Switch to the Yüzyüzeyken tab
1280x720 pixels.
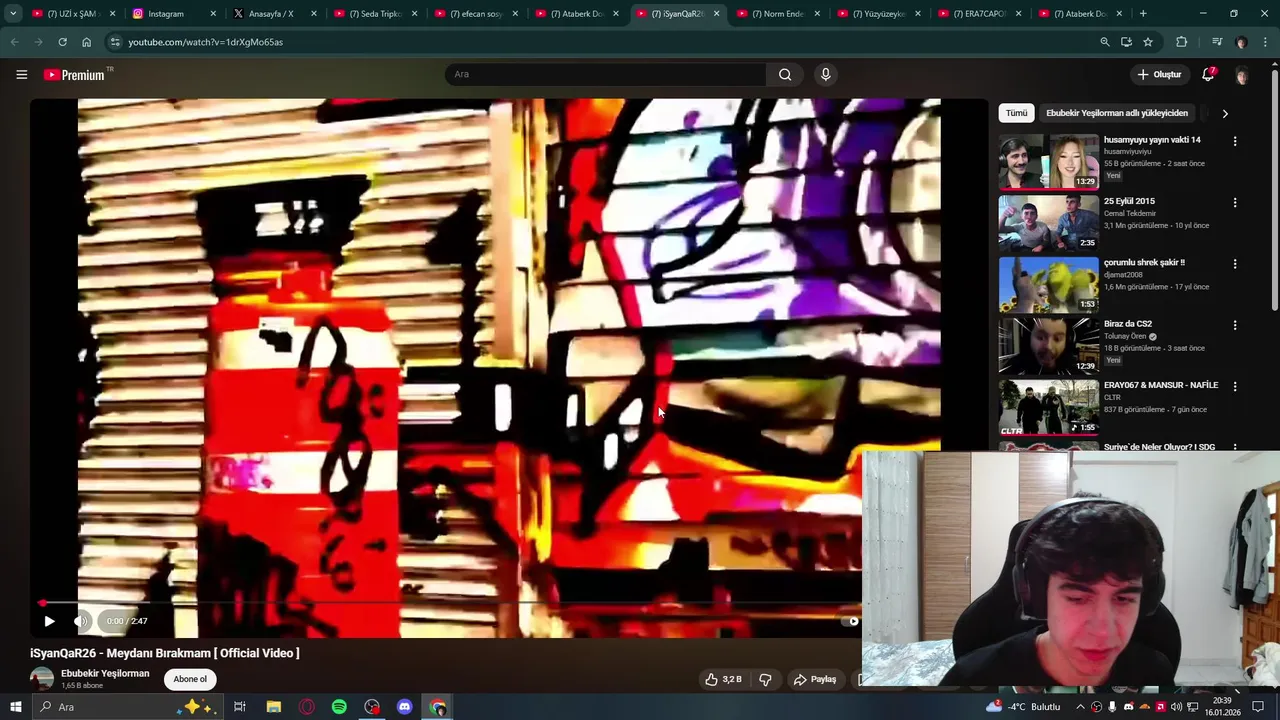point(878,14)
